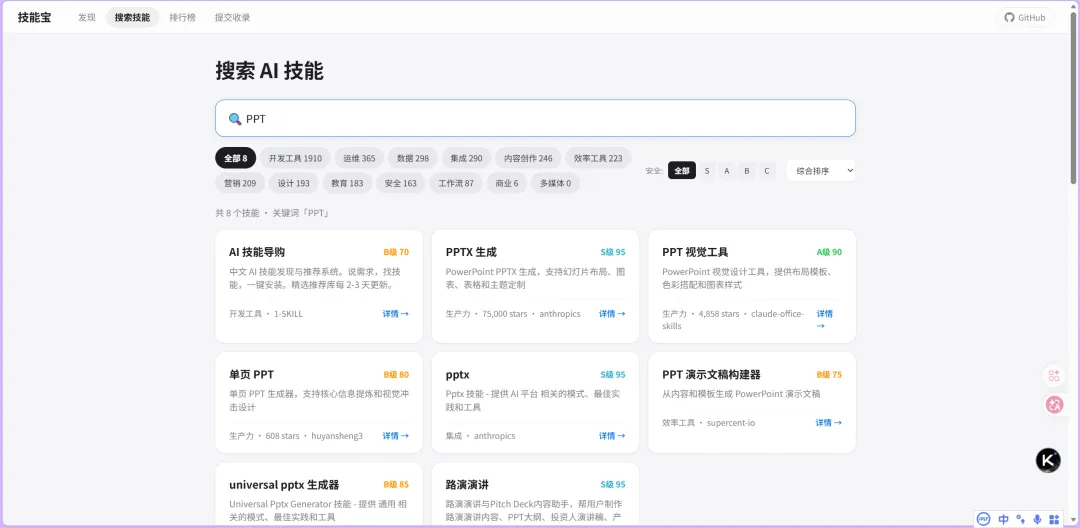Filter by 商业 6 category
This screenshot has height=528, width=1080.
pos(507,183)
